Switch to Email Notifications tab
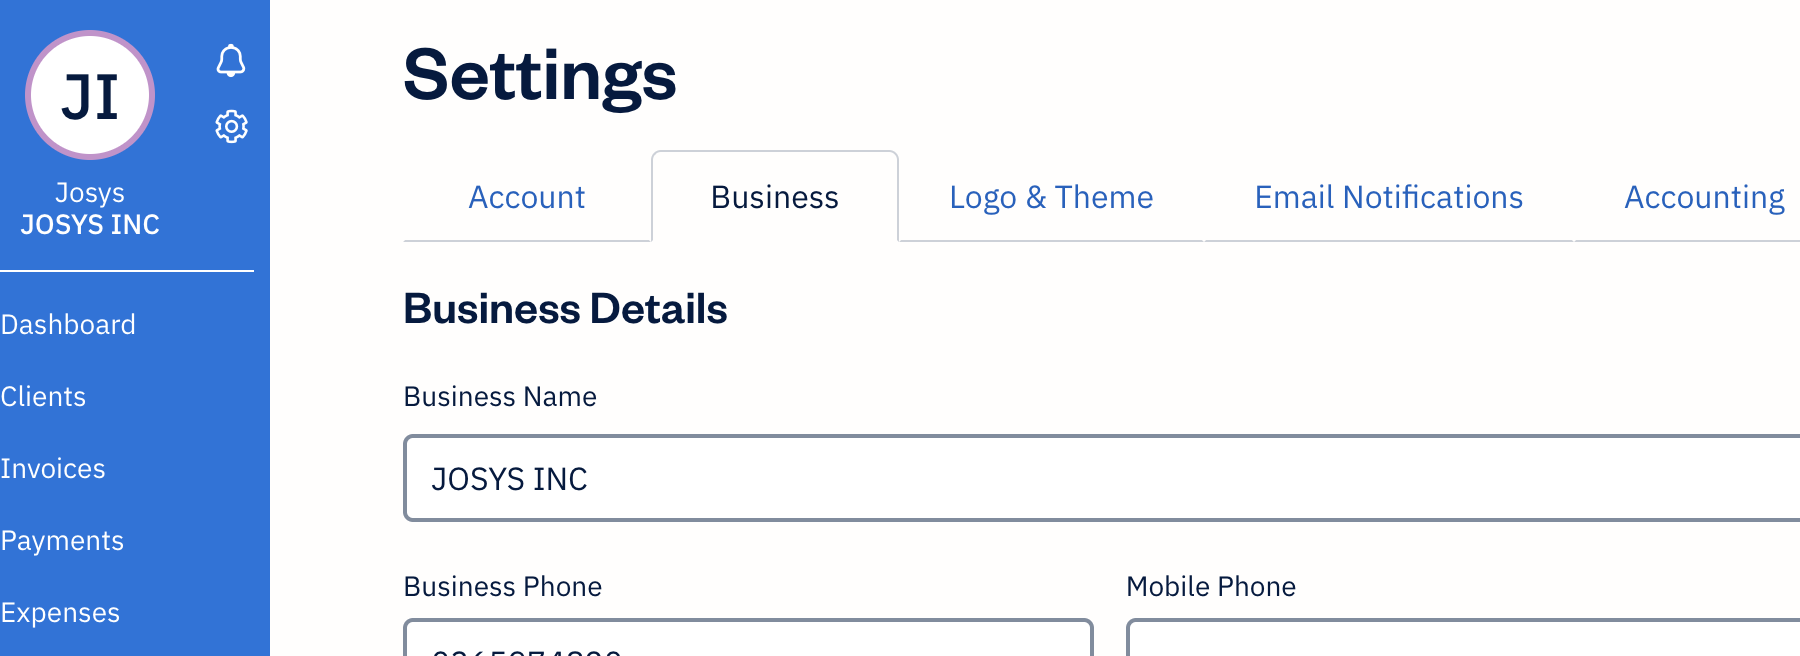Viewport: 1800px width, 656px height. click(x=1389, y=197)
